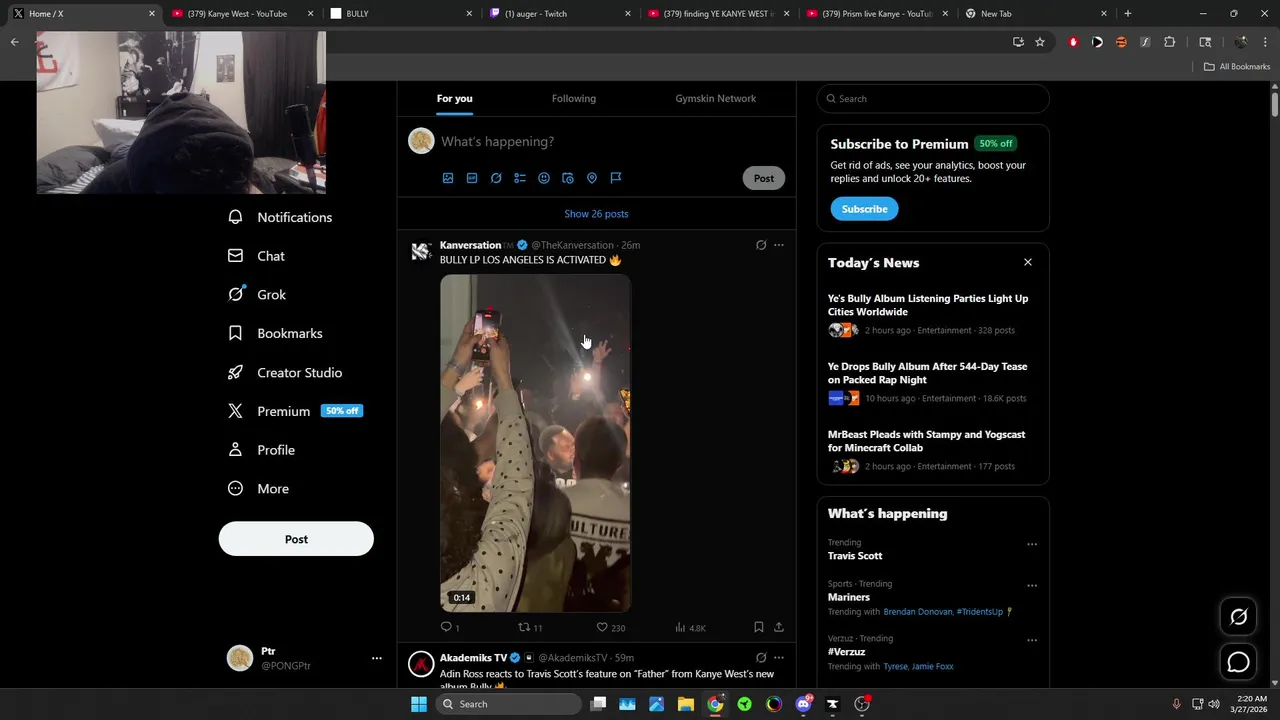Click the X search field
The height and width of the screenshot is (720, 1280).
tap(933, 99)
